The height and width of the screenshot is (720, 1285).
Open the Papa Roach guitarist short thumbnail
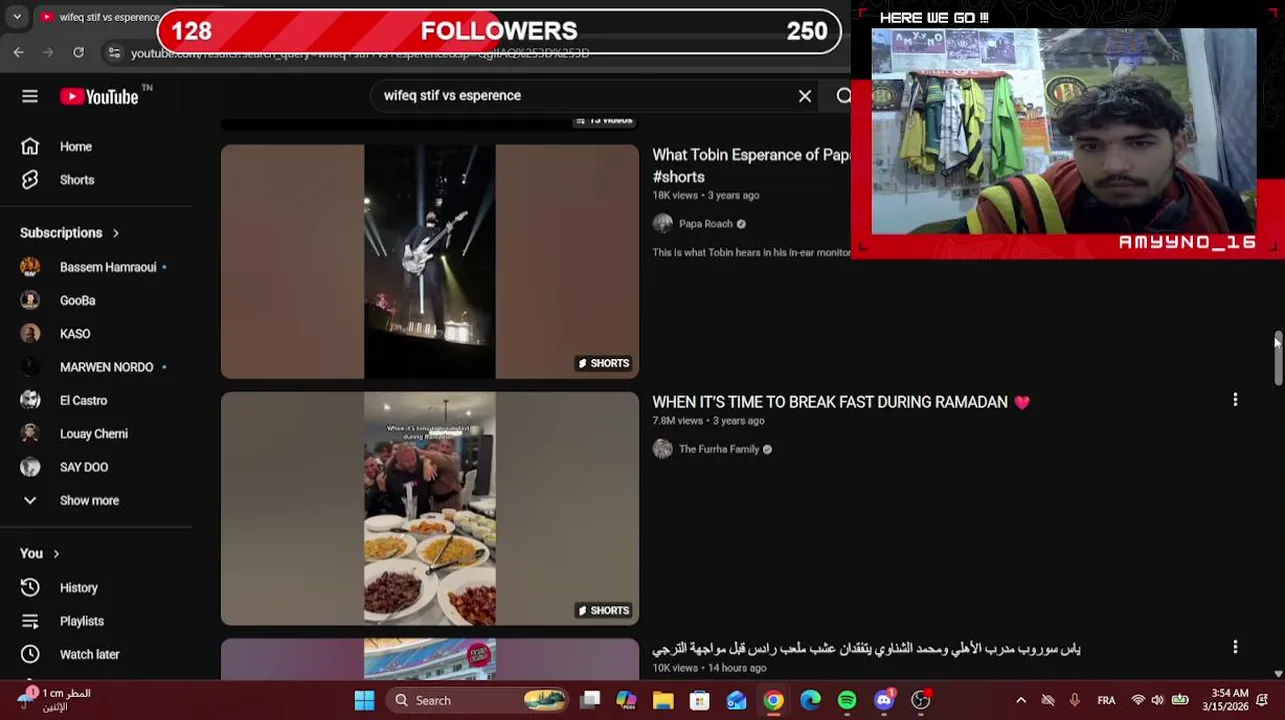pos(430,262)
